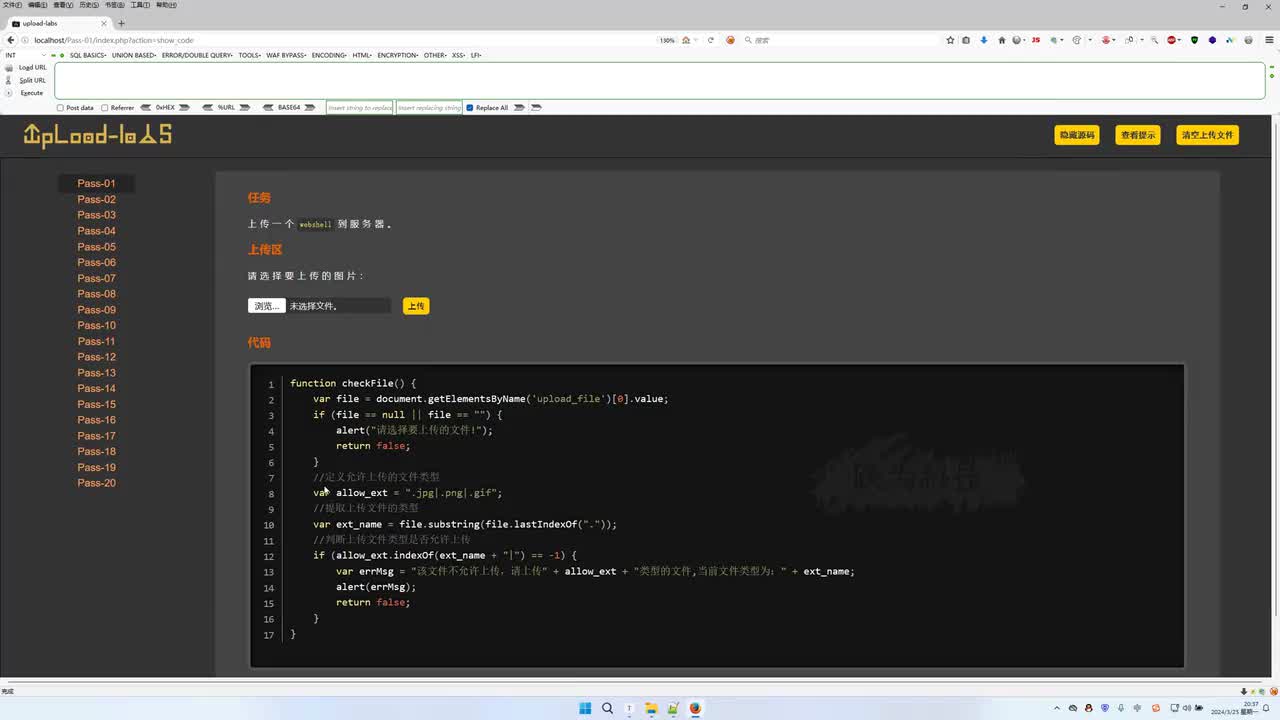This screenshot has height=720, width=1280.
Task: Expand the HTML menu in HackBar
Action: point(362,55)
